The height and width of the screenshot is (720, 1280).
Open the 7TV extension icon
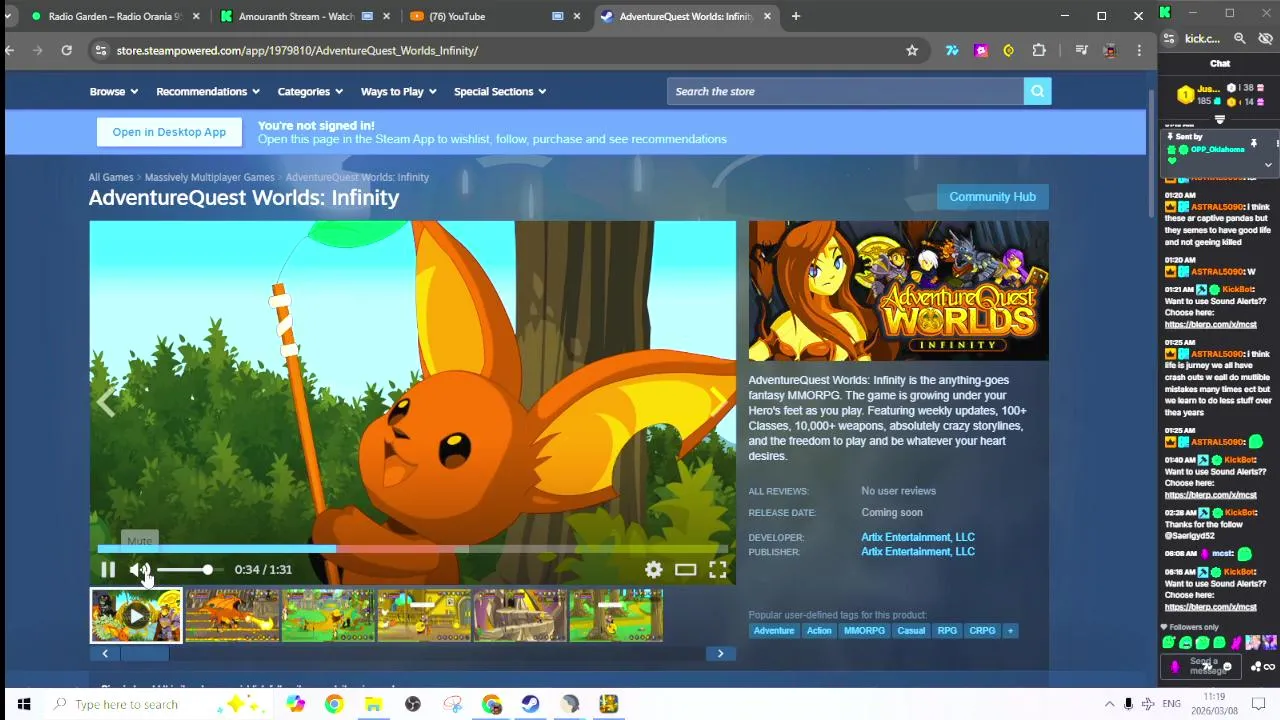click(952, 50)
